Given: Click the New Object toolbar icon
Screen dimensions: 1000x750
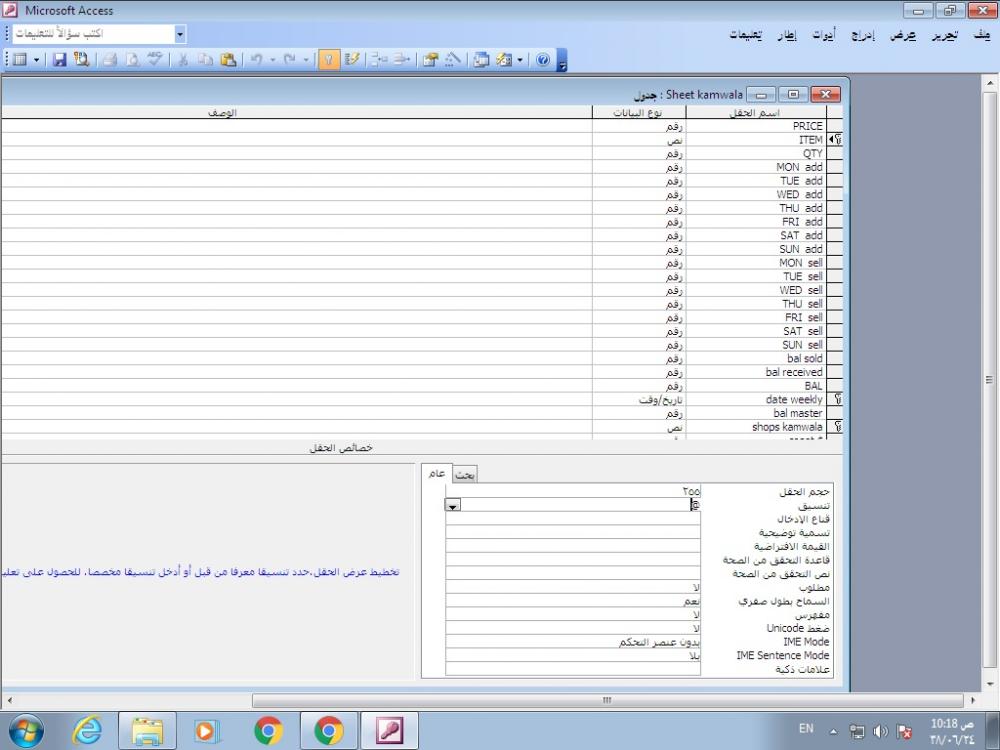Looking at the screenshot, I should click(x=504, y=60).
